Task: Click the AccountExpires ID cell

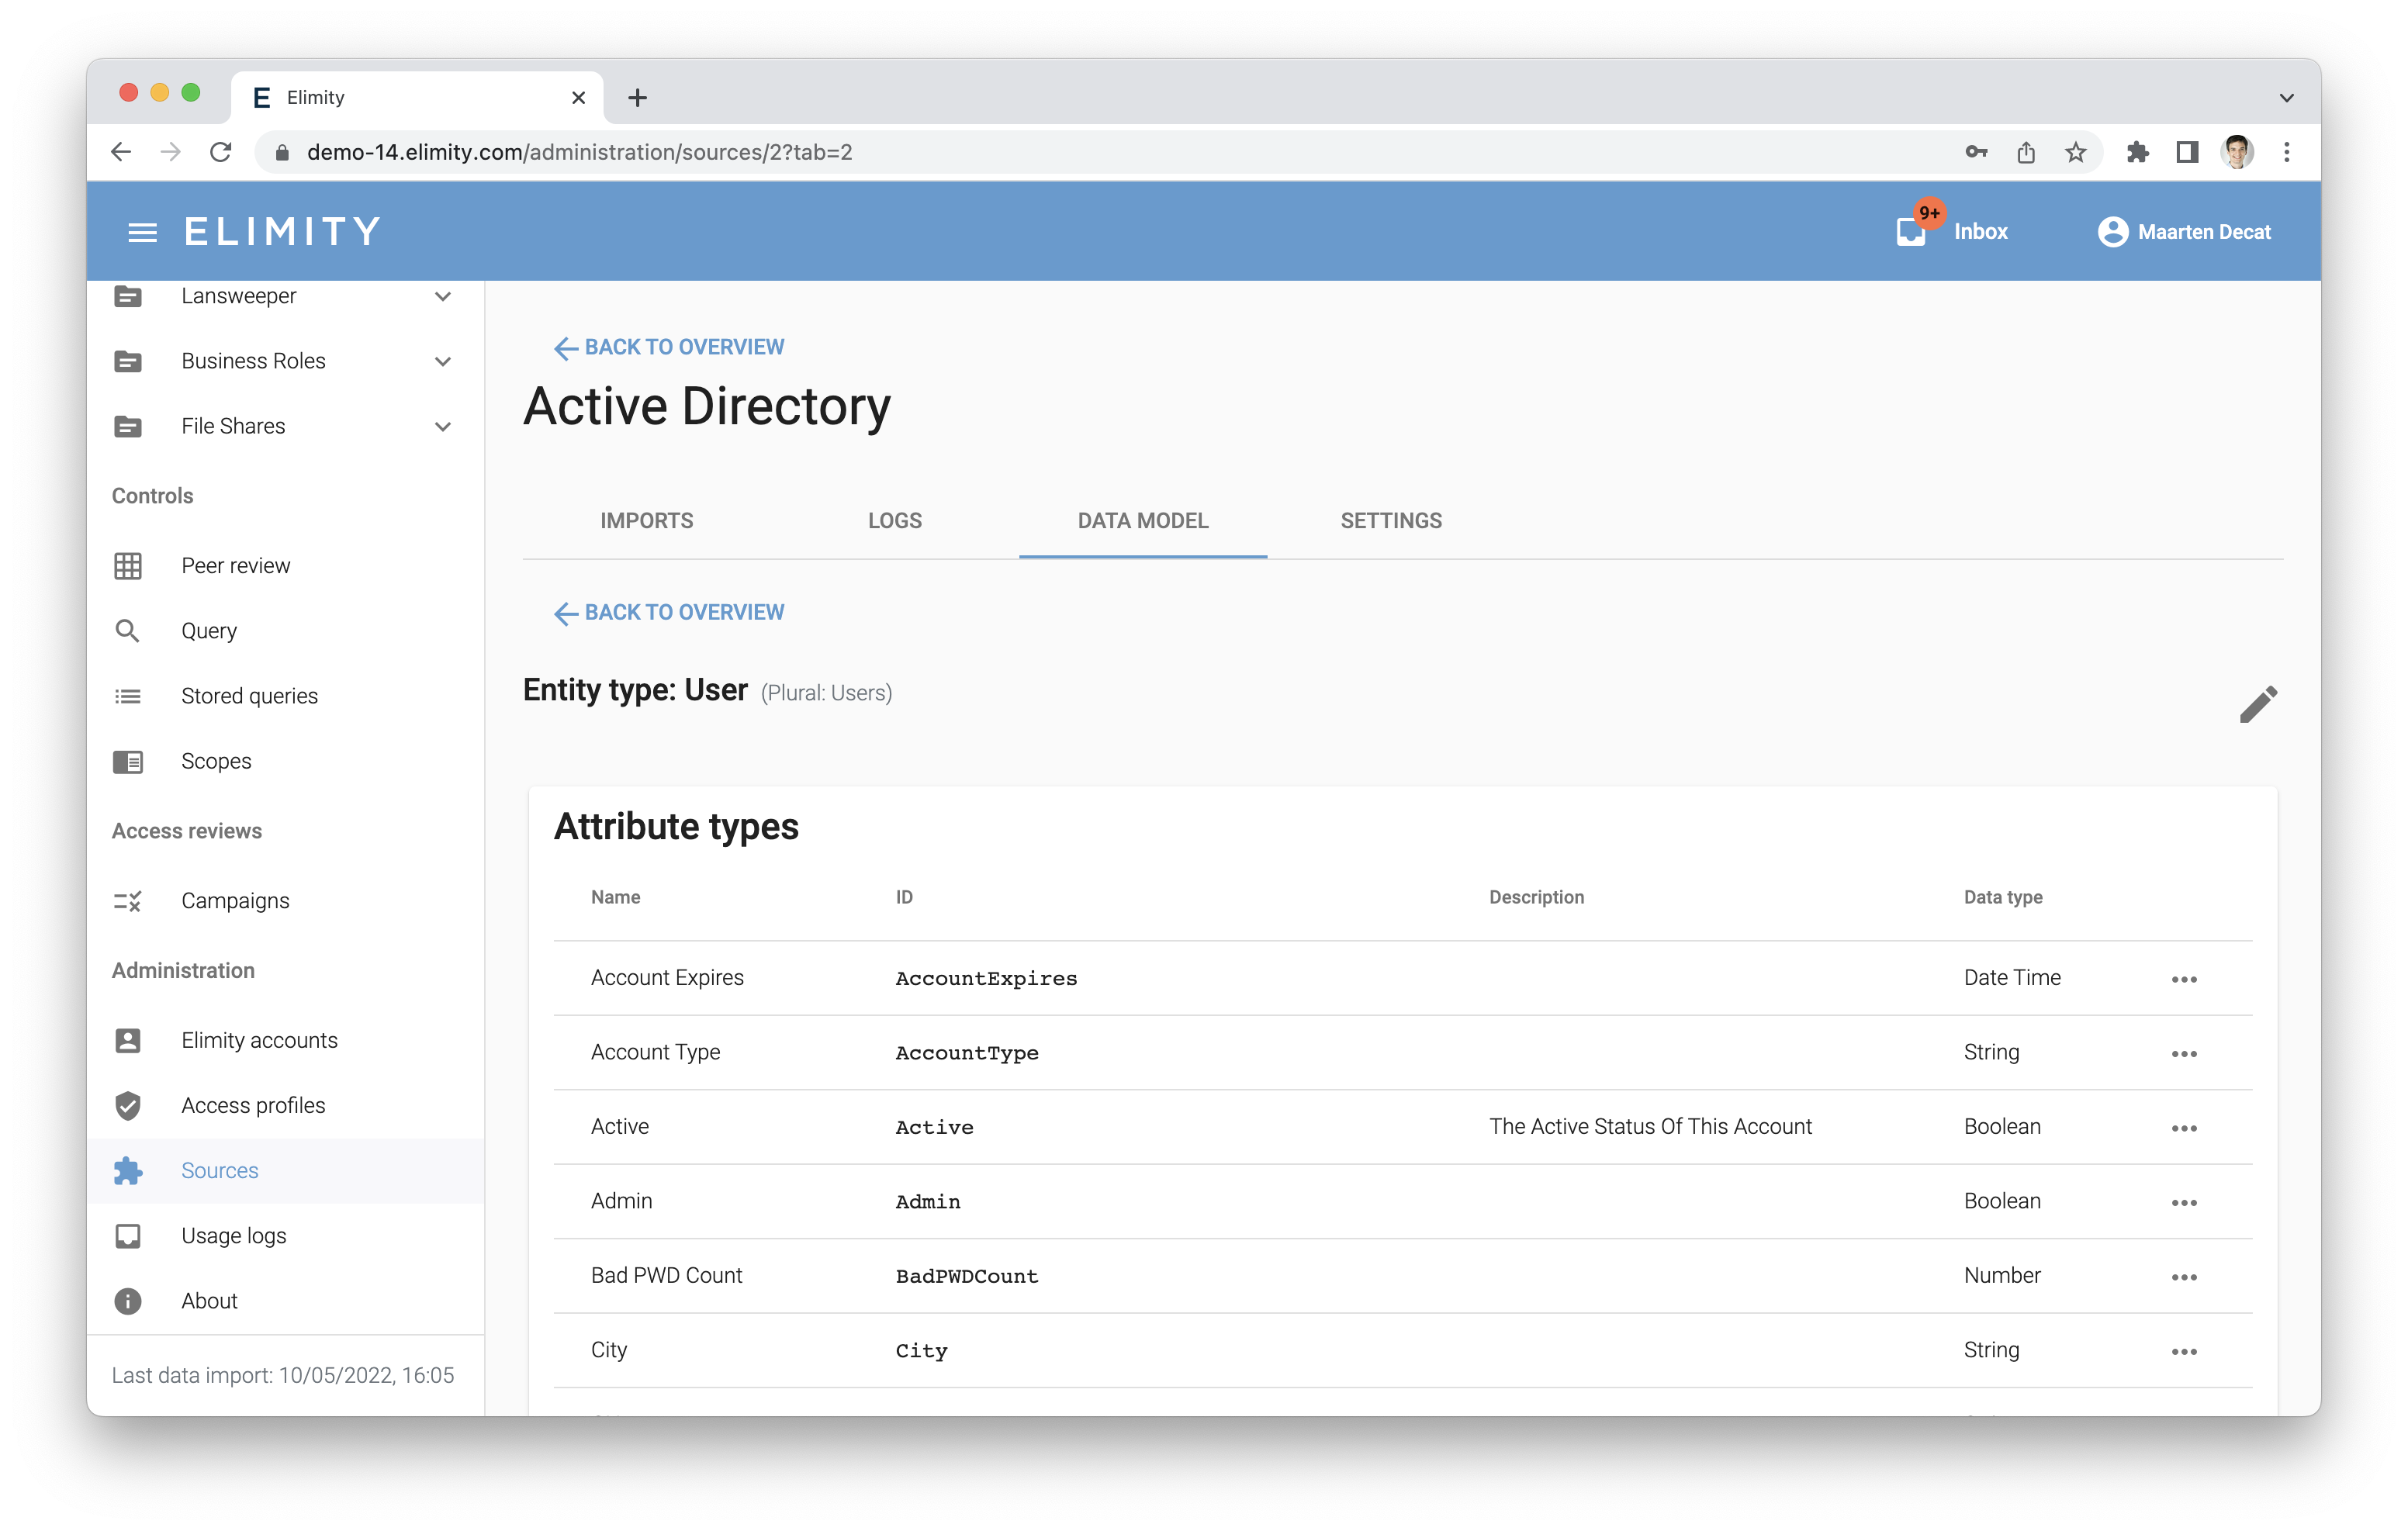Action: (x=986, y=979)
